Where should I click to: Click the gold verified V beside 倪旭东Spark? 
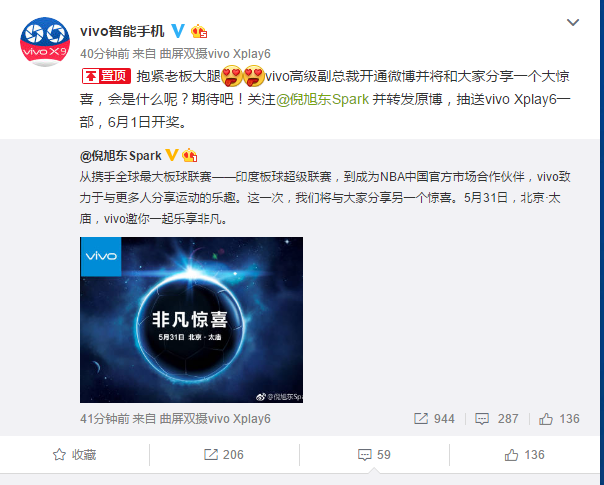click(172, 155)
